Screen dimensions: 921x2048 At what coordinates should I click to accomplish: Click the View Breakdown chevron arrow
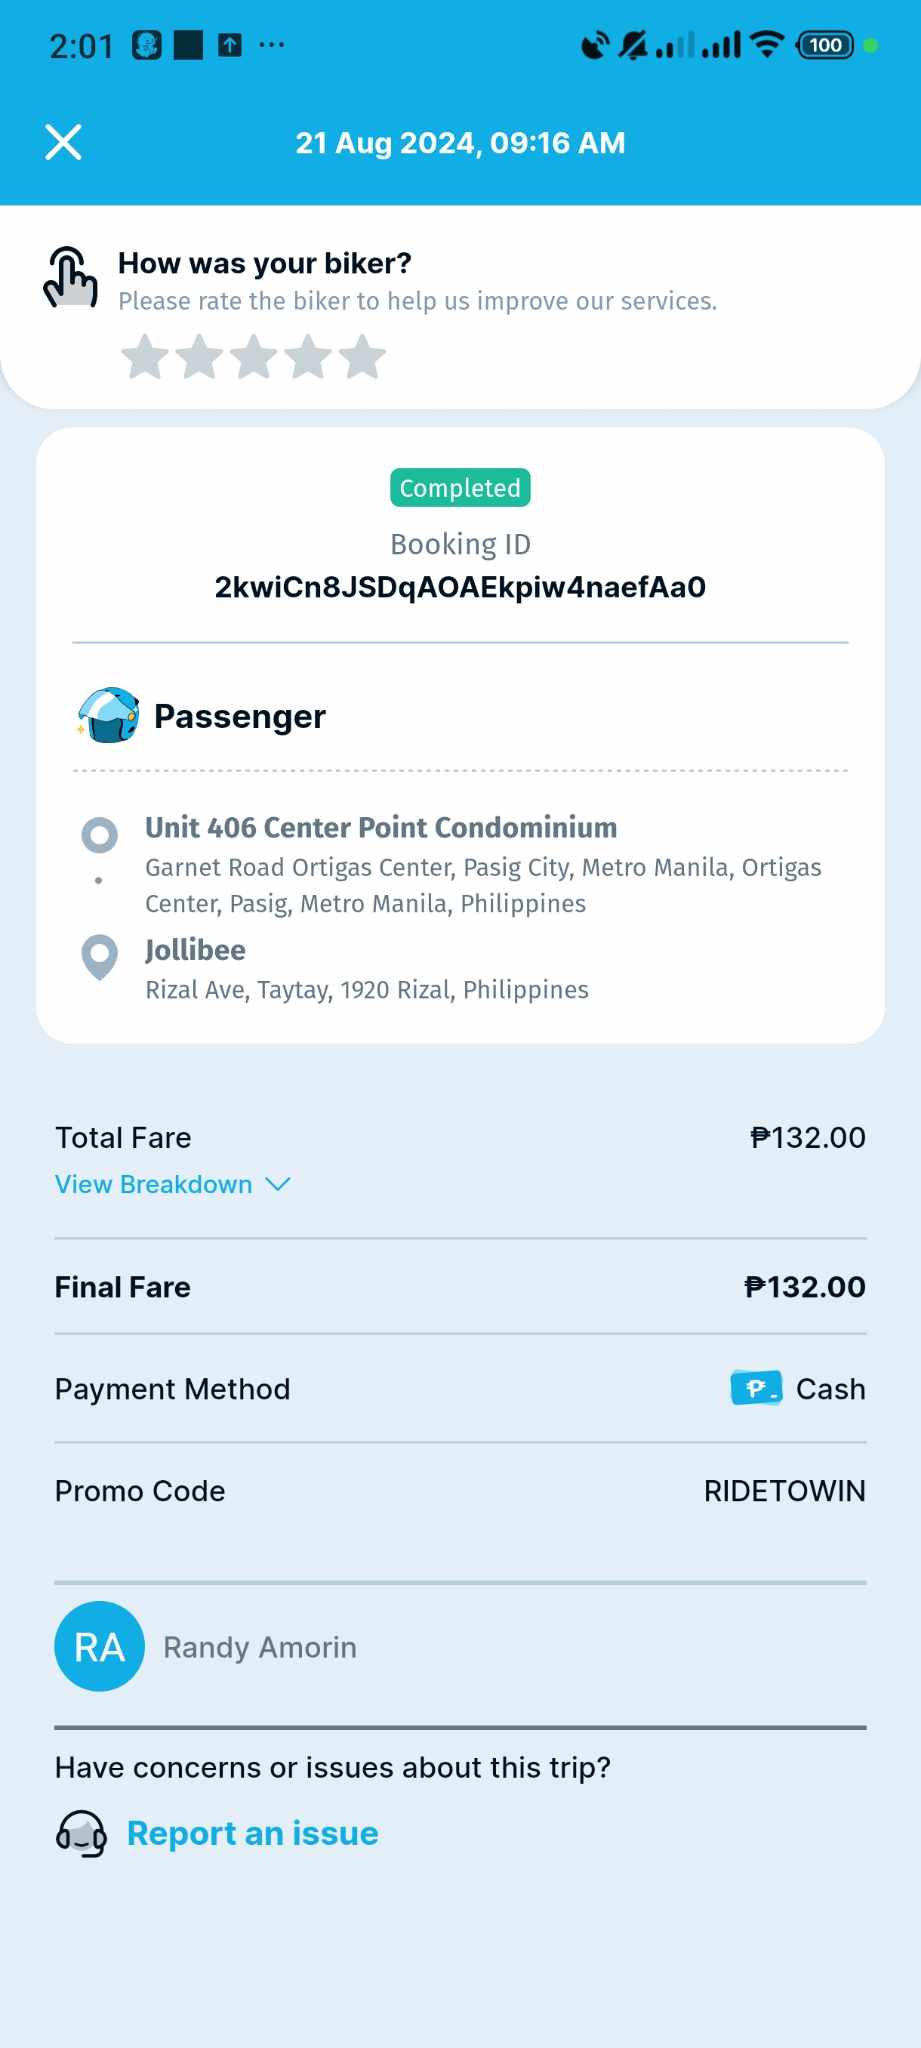[x=278, y=1184]
